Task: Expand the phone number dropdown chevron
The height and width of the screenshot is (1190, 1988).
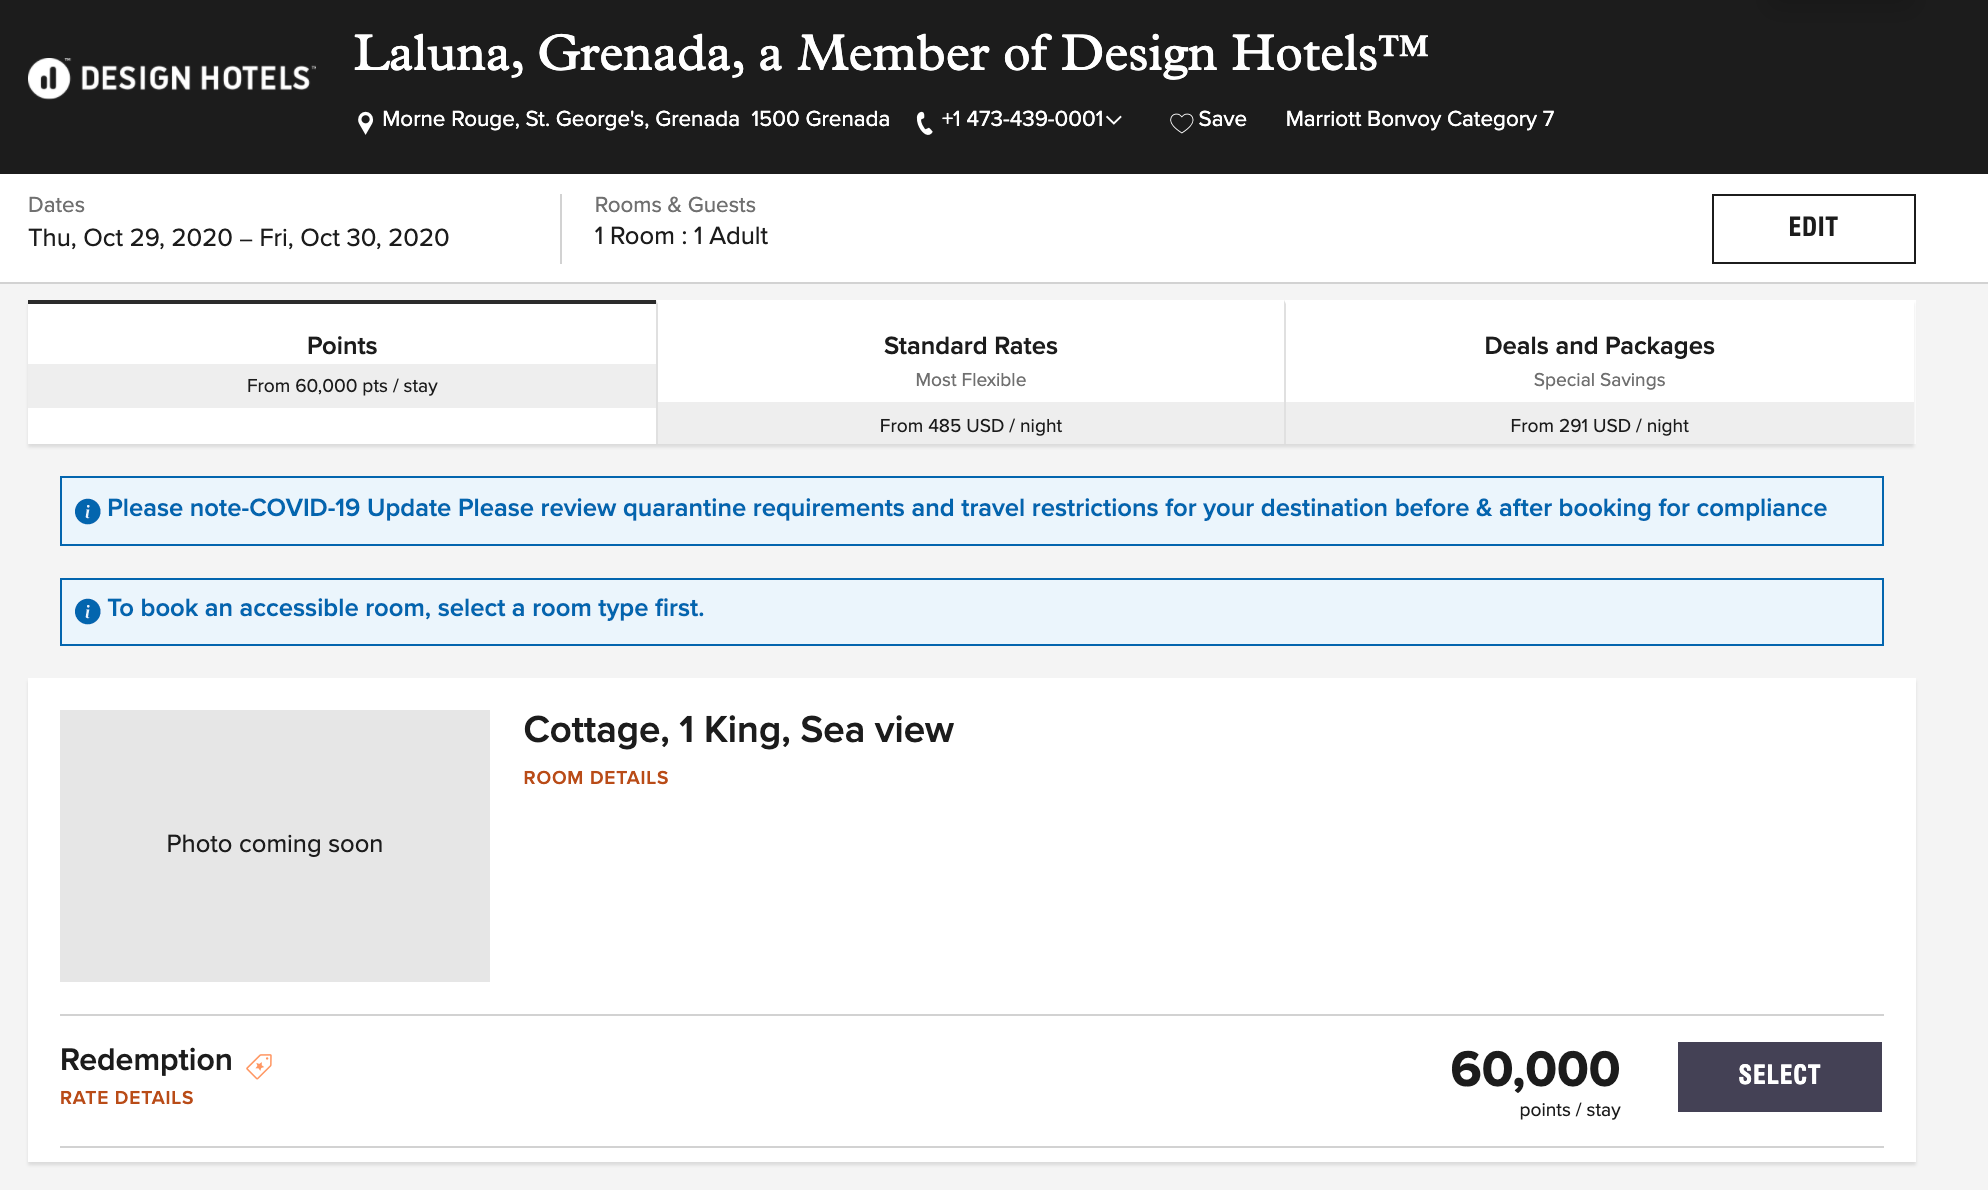Action: click(x=1114, y=120)
